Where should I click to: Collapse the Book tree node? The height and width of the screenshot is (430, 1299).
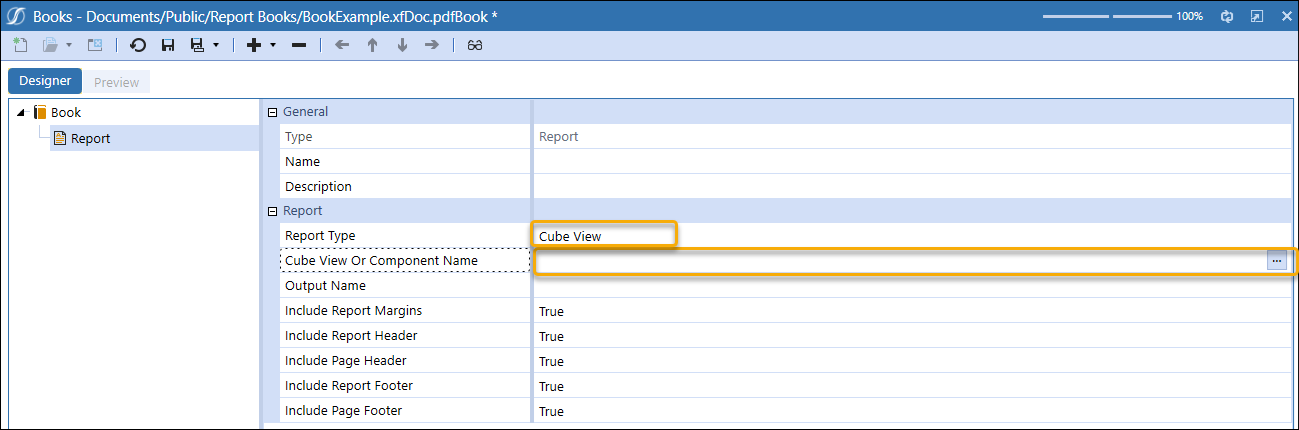pos(22,112)
